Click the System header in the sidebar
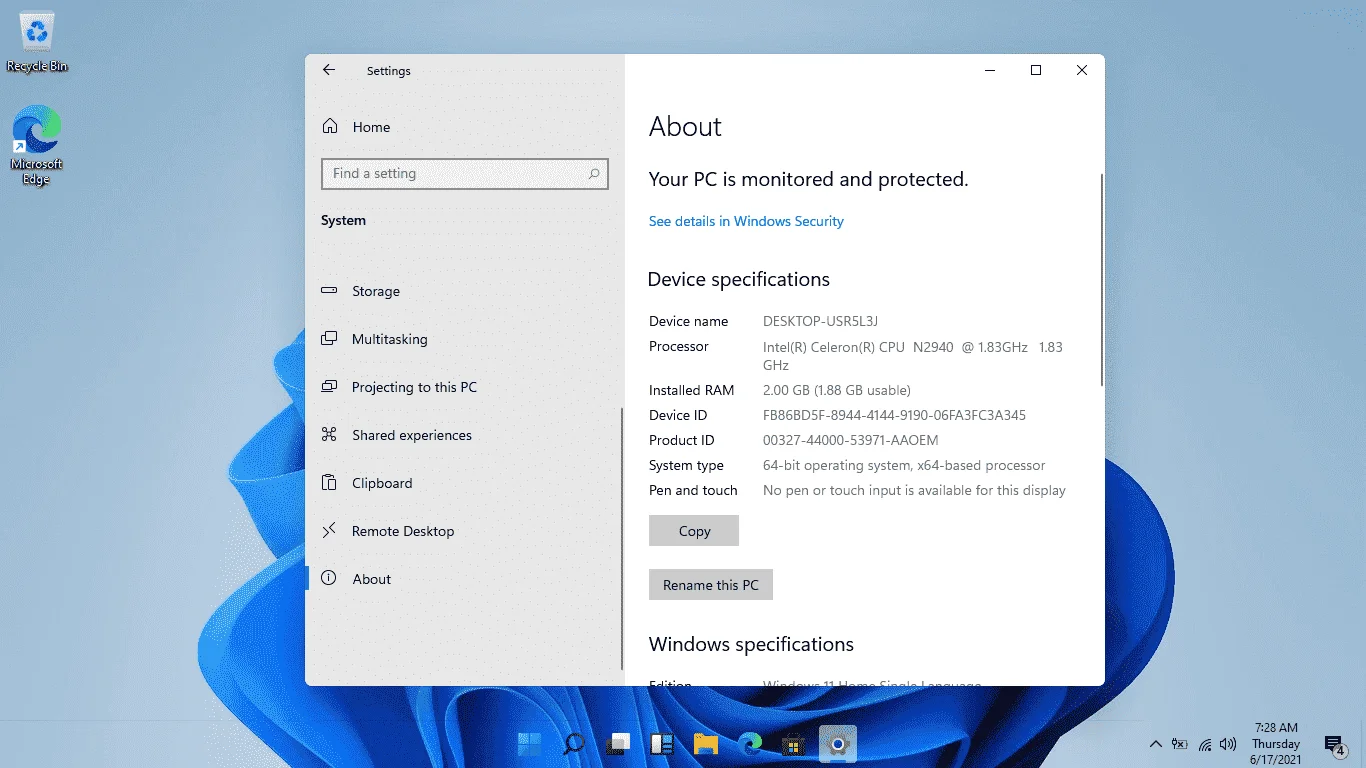The width and height of the screenshot is (1366, 768). pyautogui.click(x=343, y=220)
